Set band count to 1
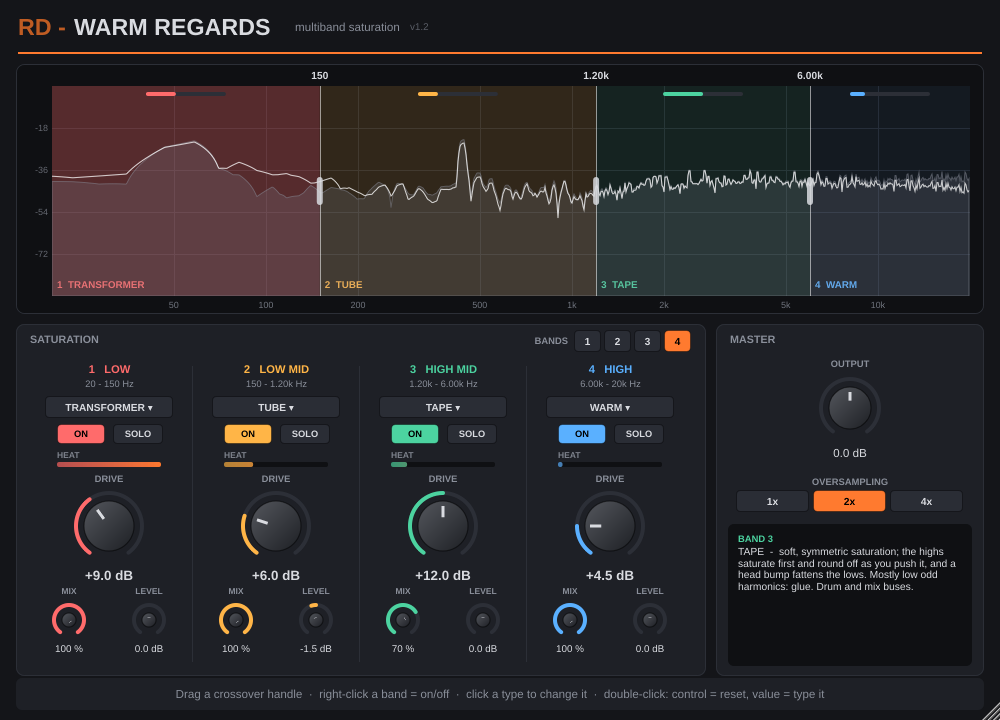 [587, 341]
